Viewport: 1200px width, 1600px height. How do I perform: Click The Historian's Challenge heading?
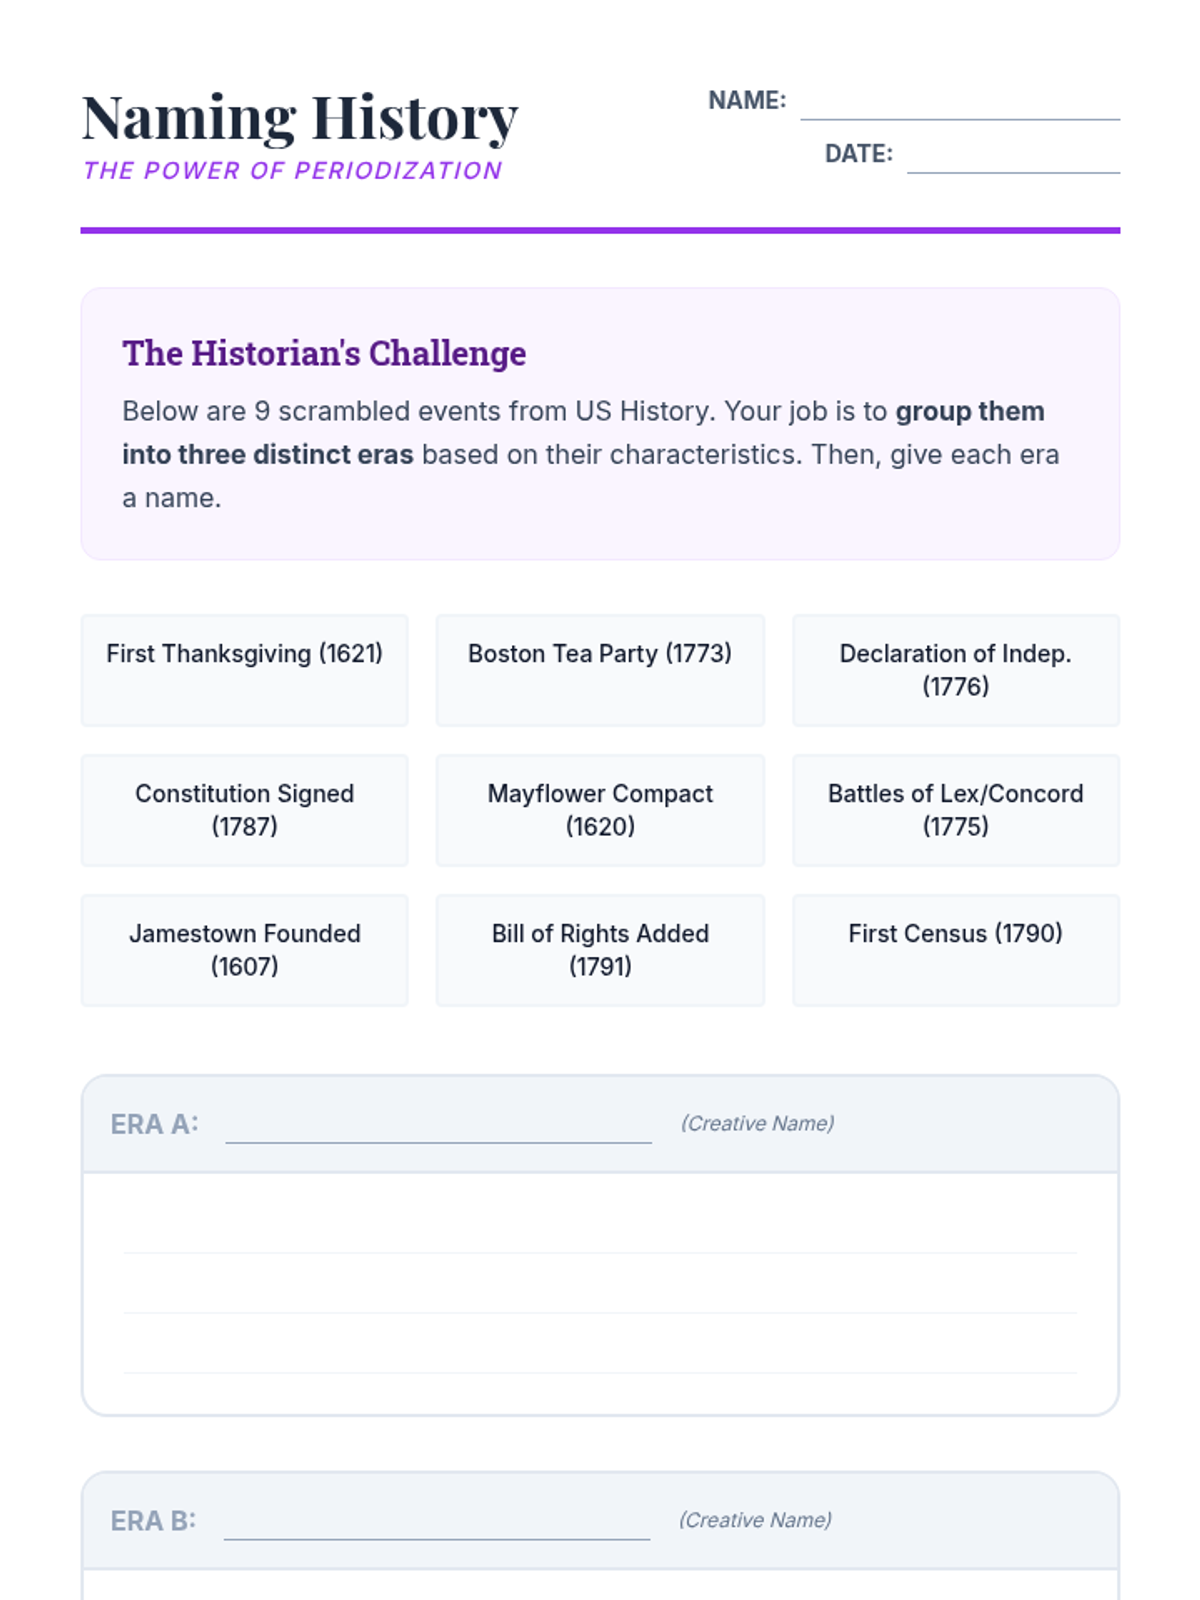[x=324, y=353]
